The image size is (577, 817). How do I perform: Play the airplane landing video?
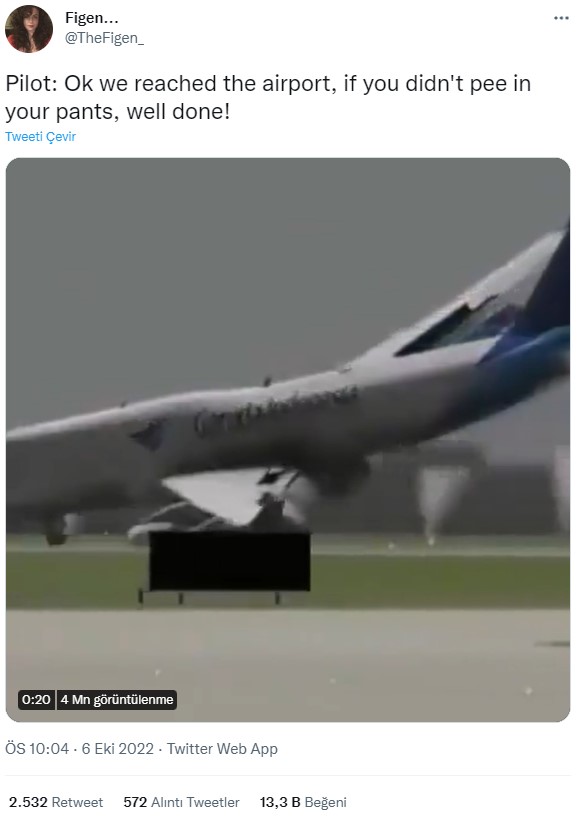[x=288, y=440]
